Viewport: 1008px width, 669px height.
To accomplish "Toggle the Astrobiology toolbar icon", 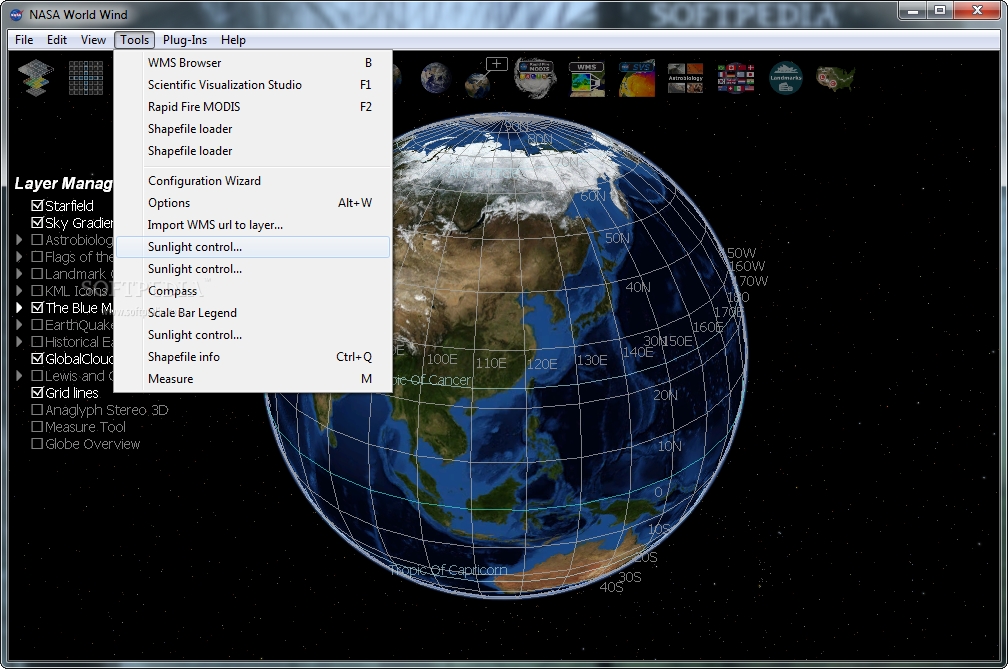I will (685, 78).
